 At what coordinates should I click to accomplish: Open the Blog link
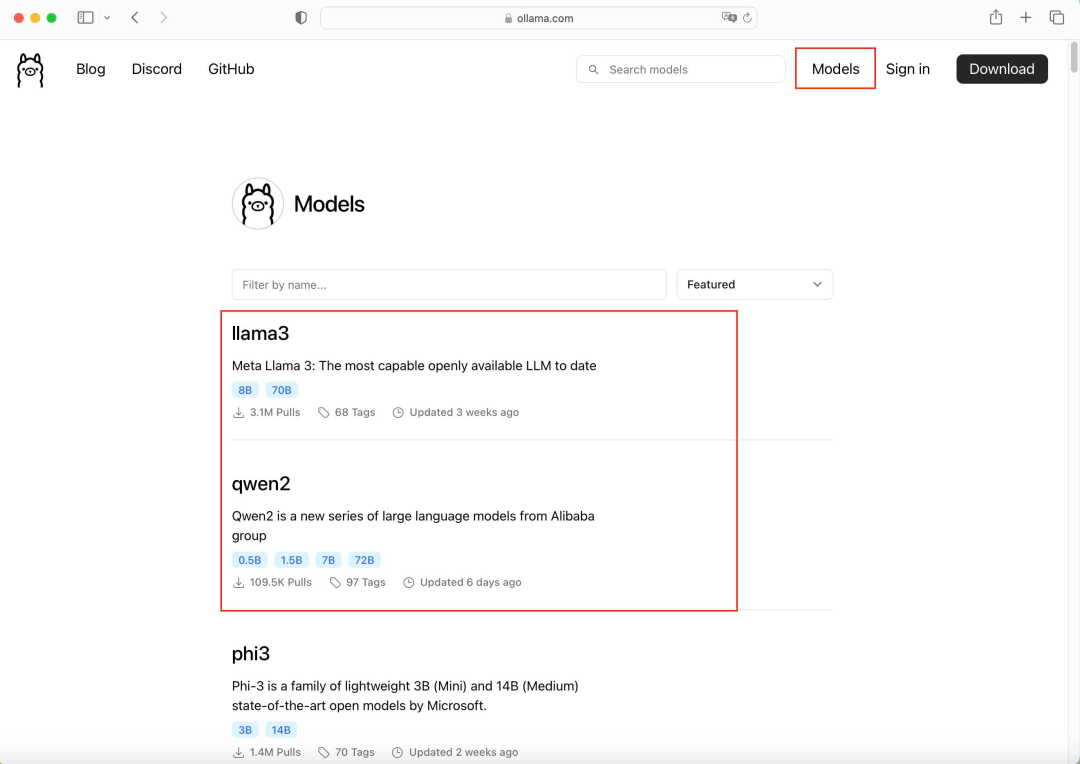(91, 69)
